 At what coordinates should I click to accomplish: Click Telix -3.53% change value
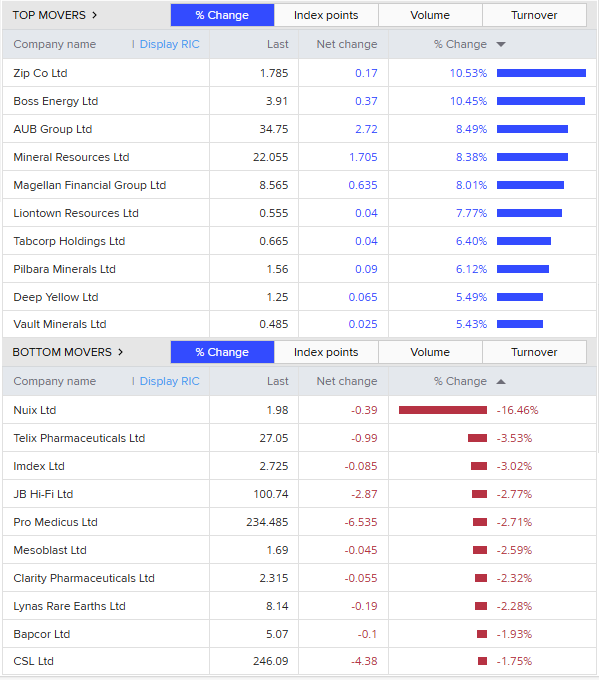tap(514, 438)
